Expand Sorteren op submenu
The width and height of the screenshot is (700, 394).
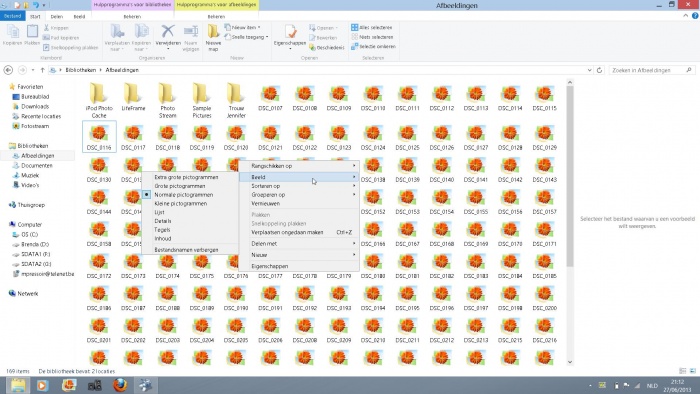point(299,186)
